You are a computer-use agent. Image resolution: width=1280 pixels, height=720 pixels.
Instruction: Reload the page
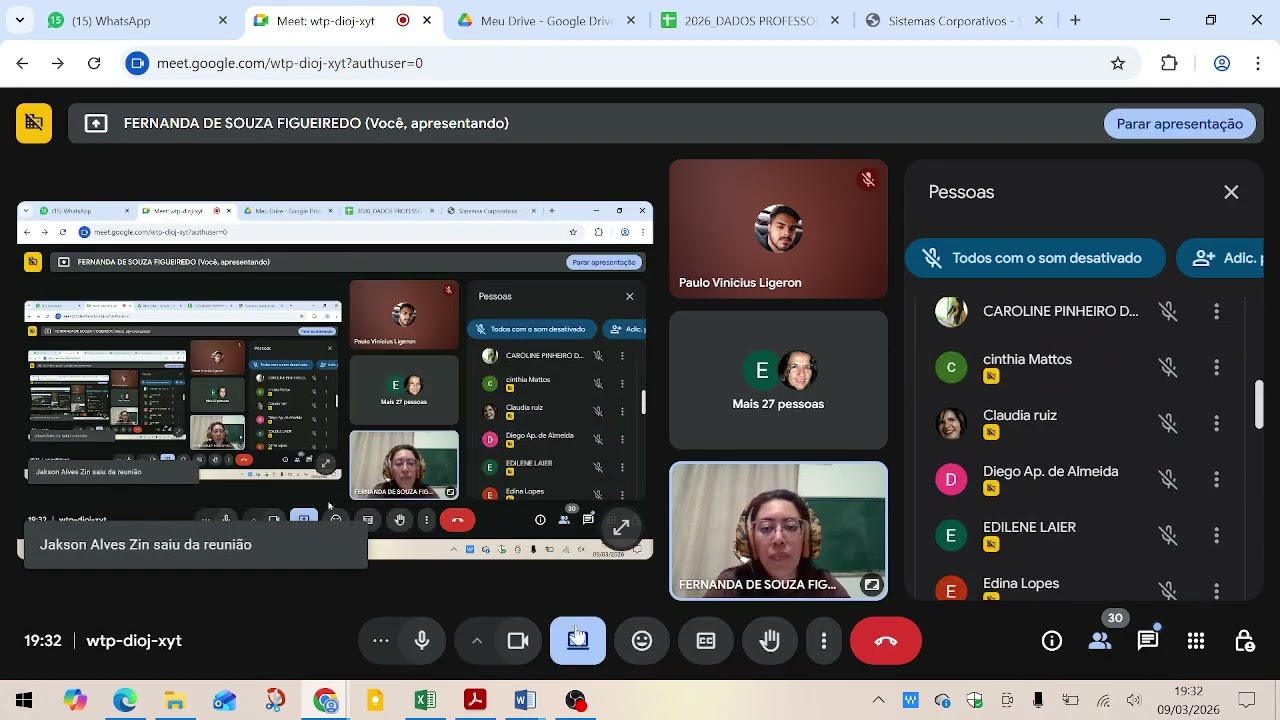coord(94,63)
